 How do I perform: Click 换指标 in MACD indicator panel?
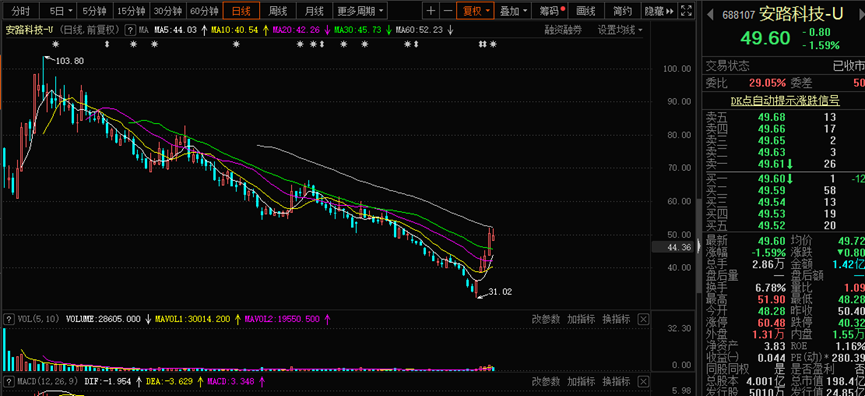pos(616,381)
